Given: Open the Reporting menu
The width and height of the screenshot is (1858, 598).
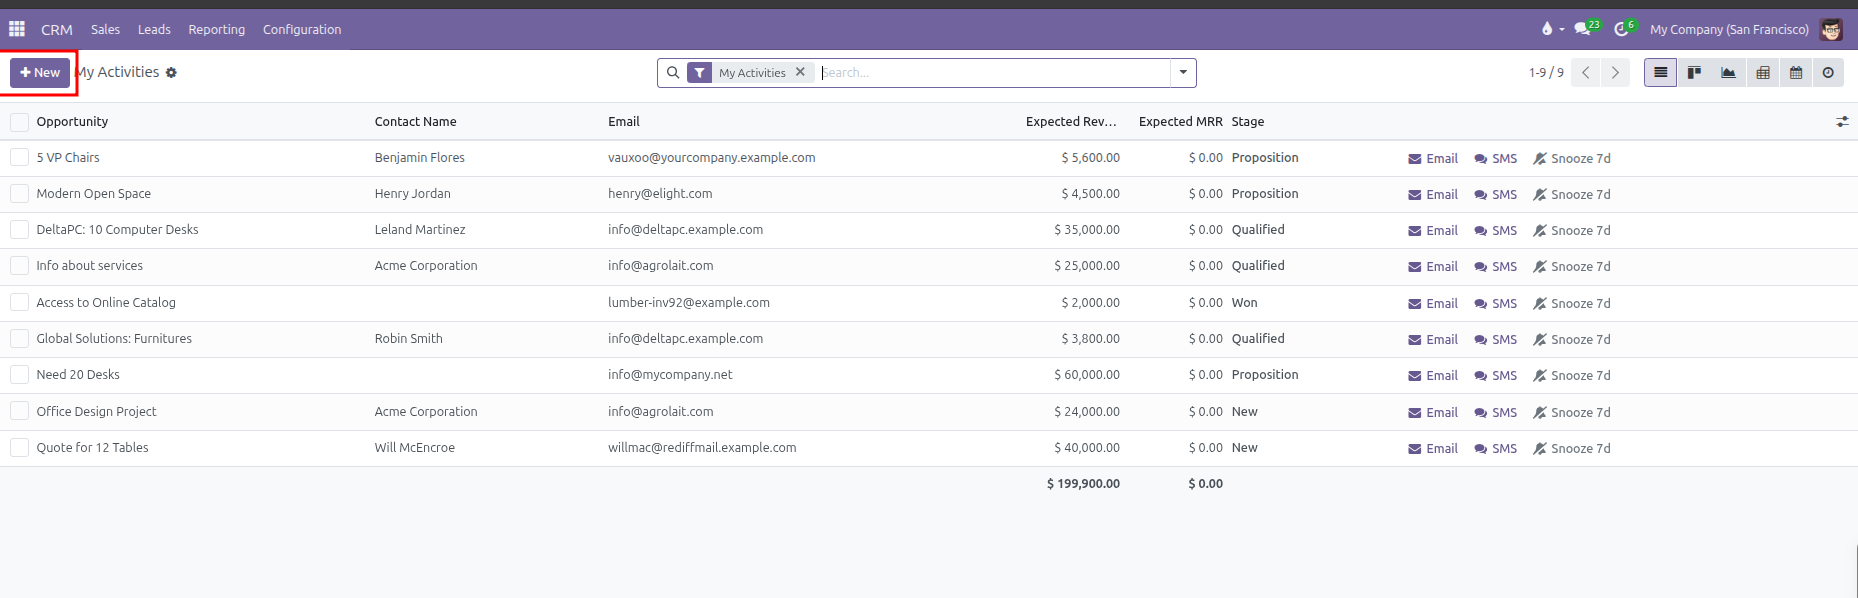Looking at the screenshot, I should 216,30.
